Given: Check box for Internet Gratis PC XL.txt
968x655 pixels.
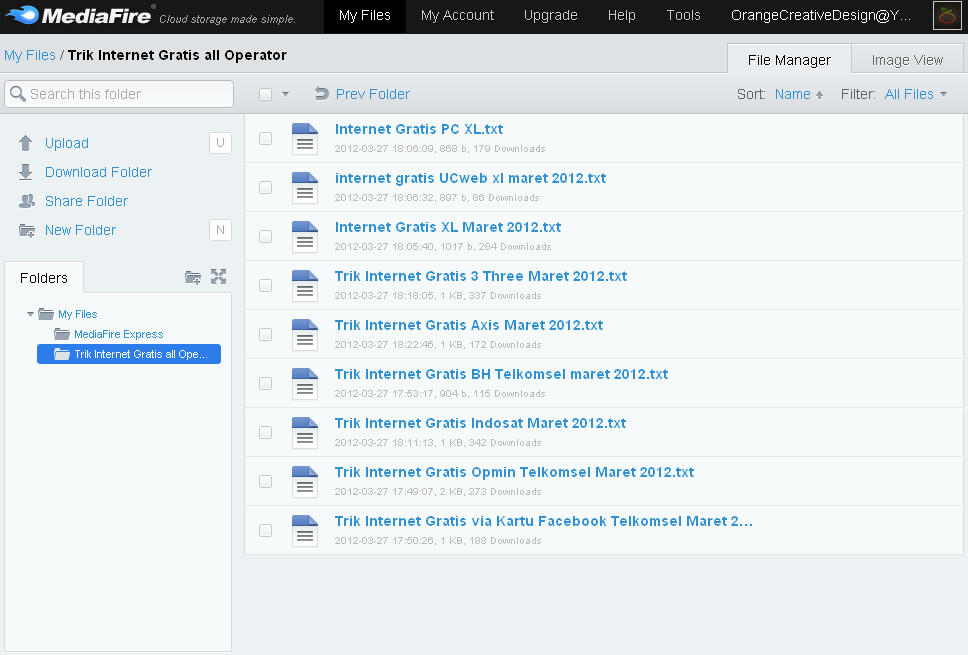Looking at the screenshot, I should point(265,138).
